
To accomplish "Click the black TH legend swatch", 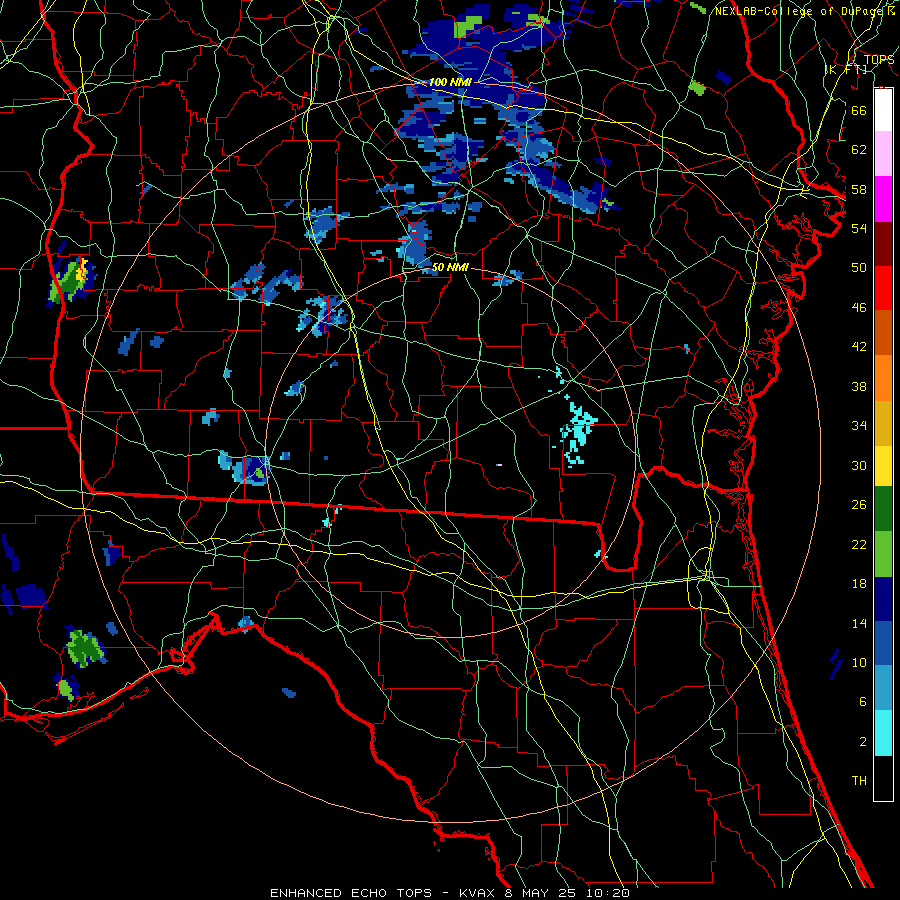I will [883, 778].
